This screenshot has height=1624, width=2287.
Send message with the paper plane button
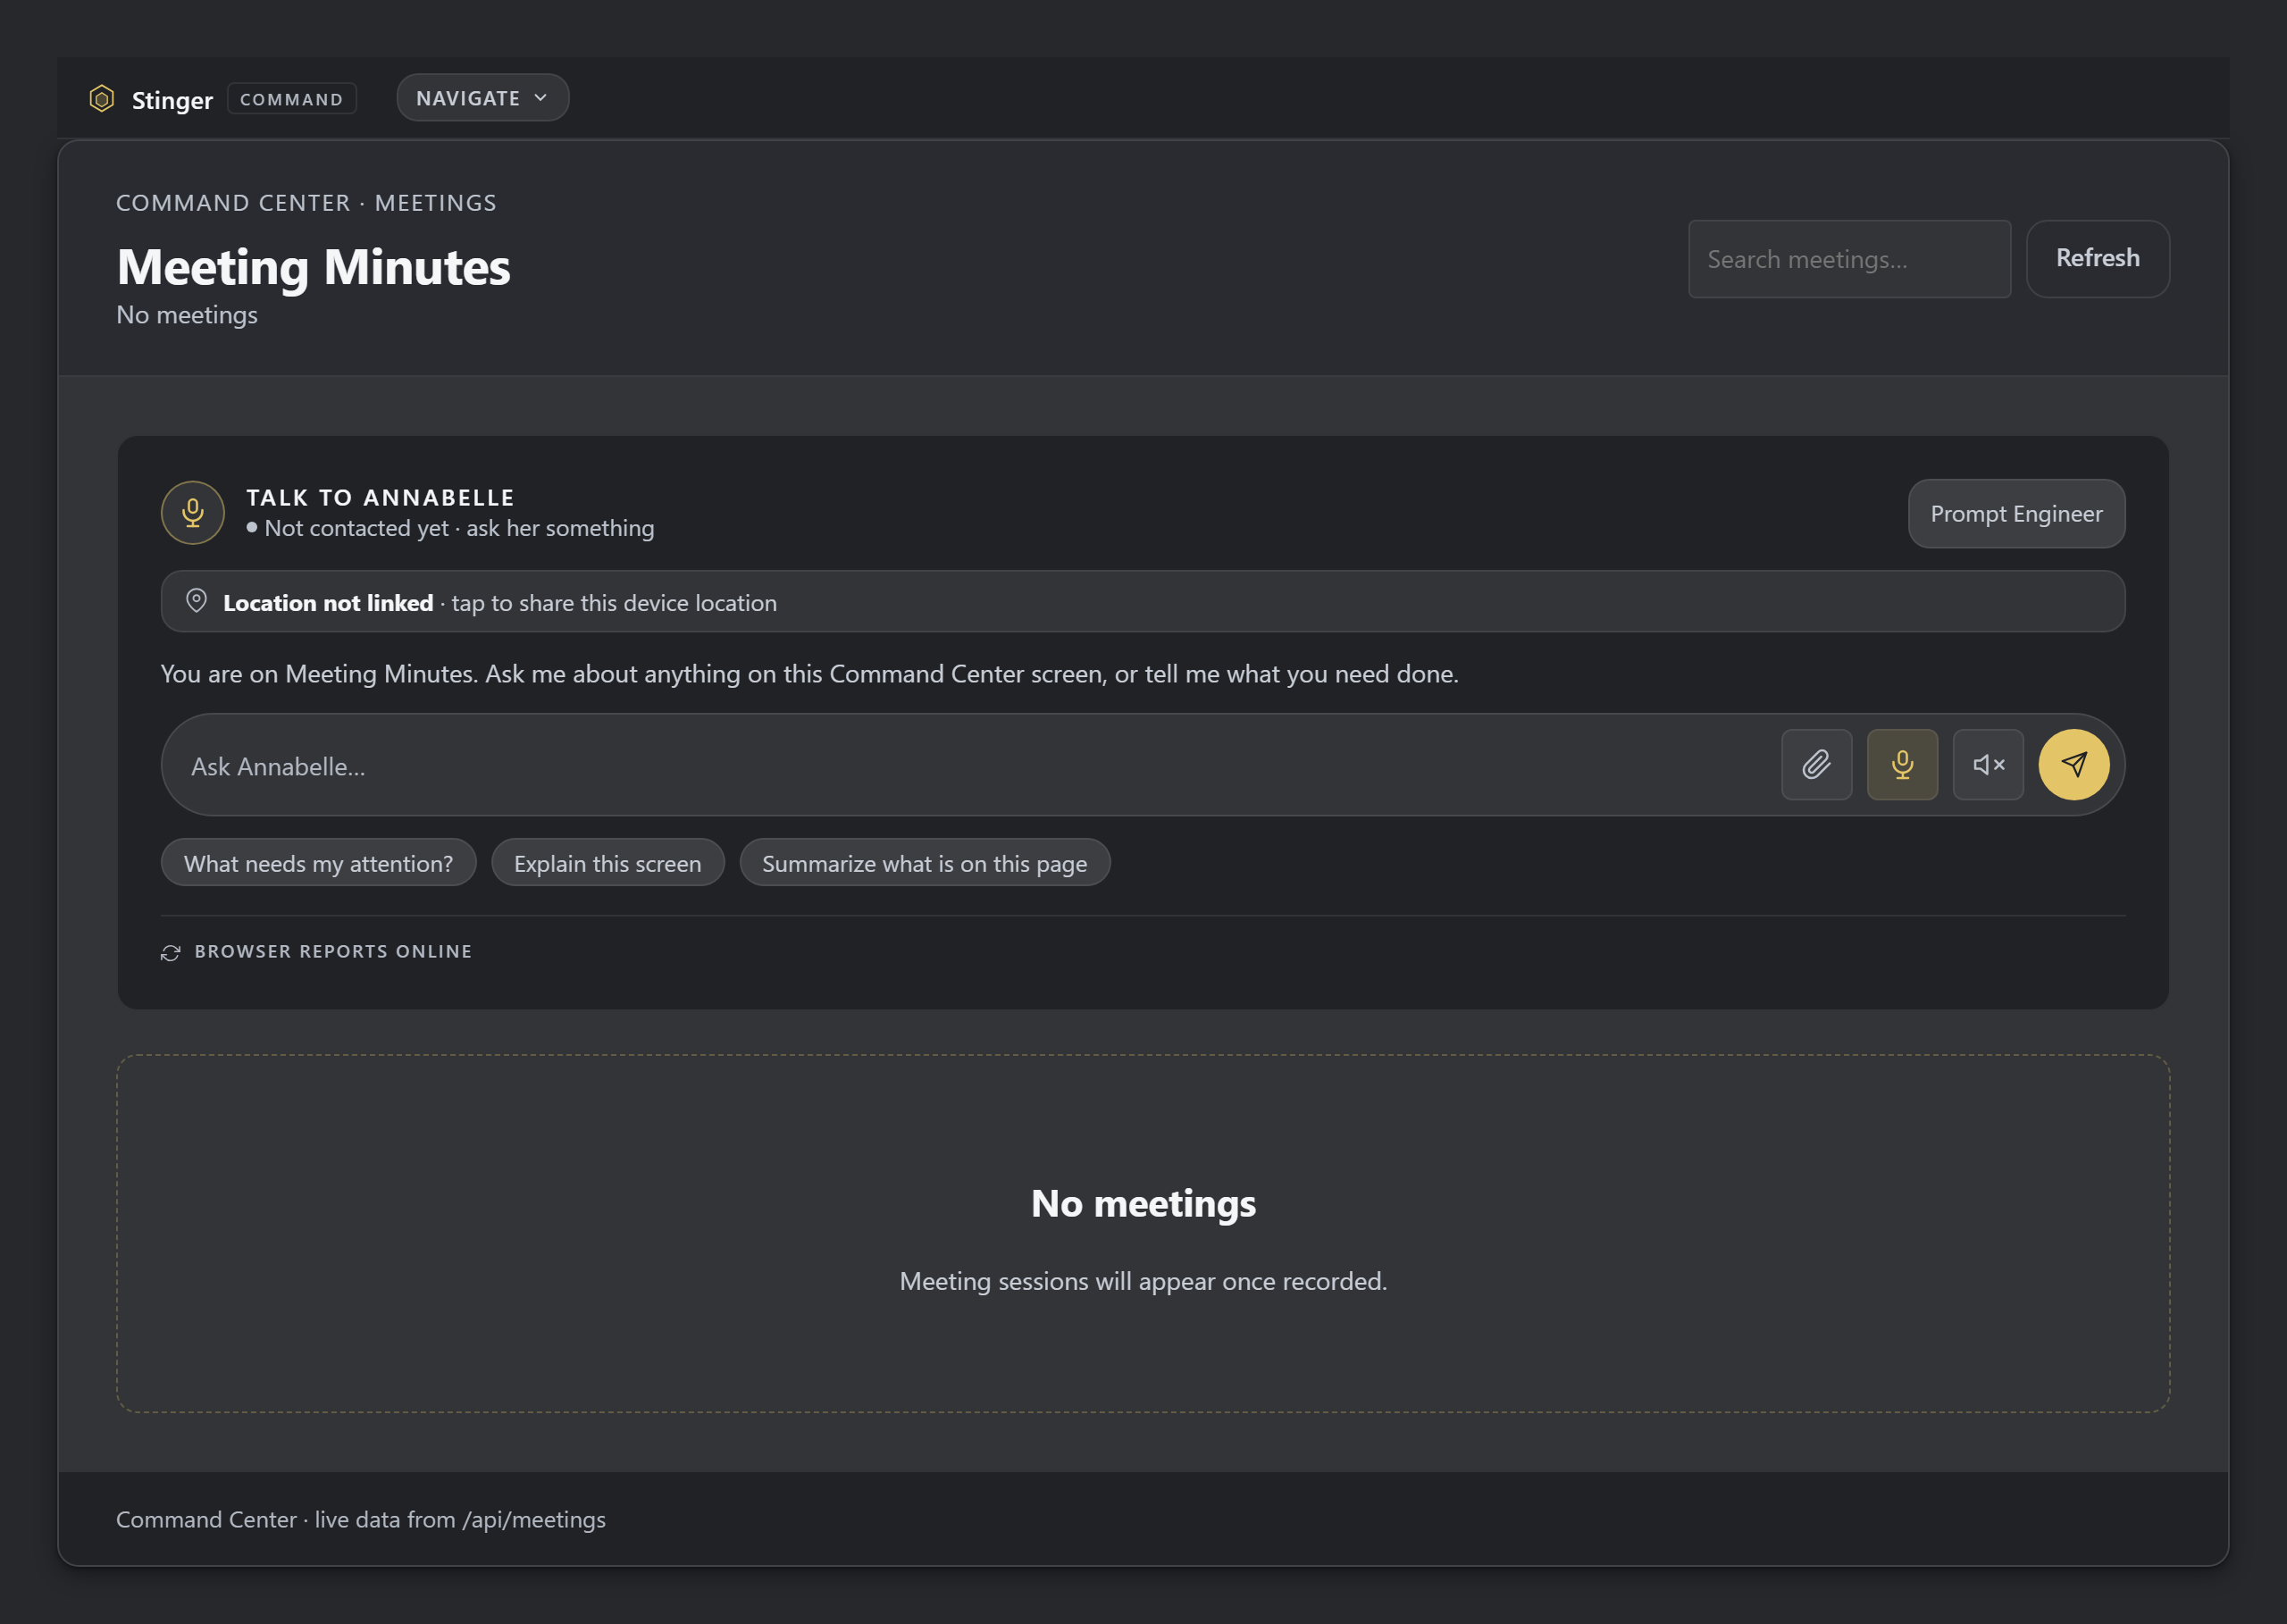[x=2074, y=765]
